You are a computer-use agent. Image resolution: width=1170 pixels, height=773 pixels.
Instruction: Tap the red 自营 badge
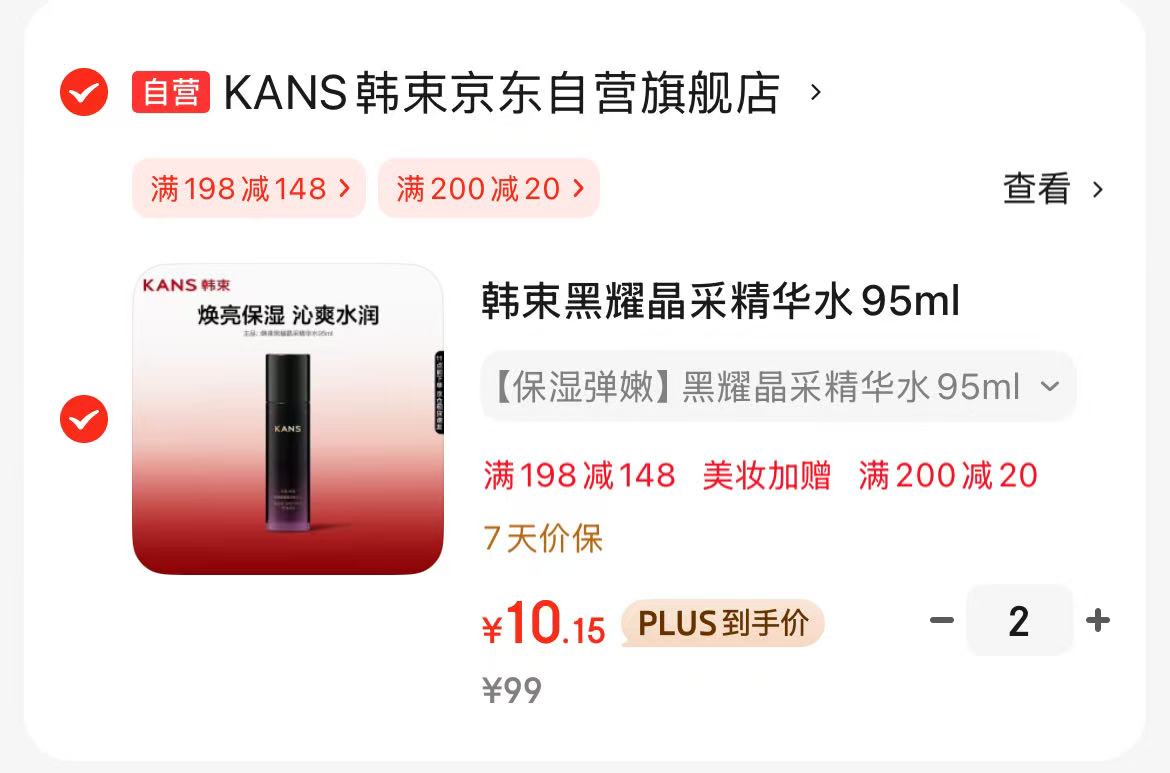(x=171, y=92)
